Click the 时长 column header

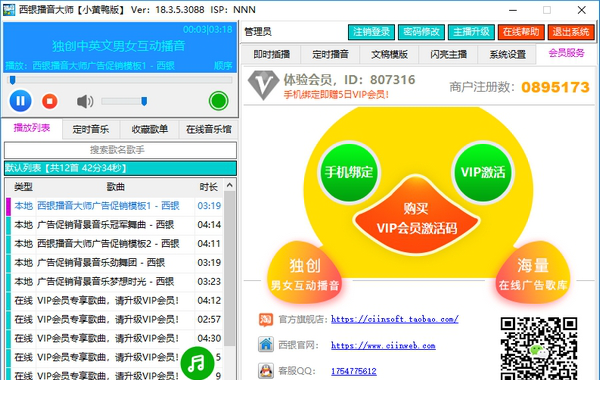[x=209, y=187]
